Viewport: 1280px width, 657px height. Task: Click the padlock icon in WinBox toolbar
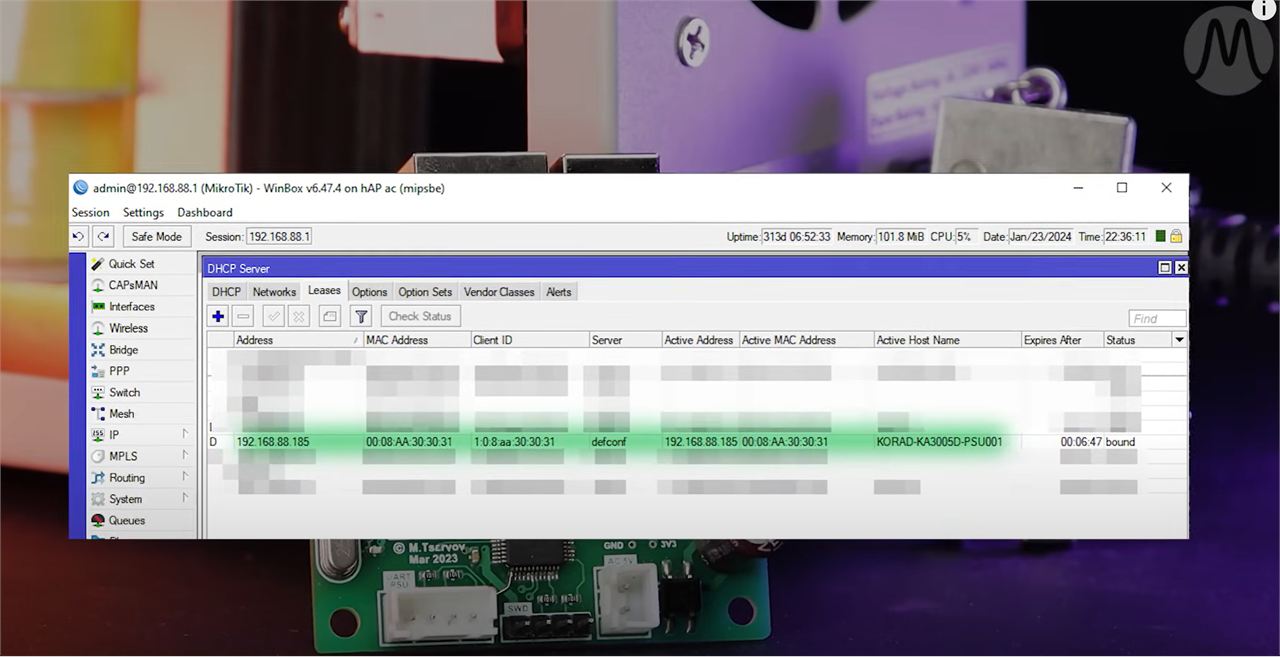tap(1176, 237)
